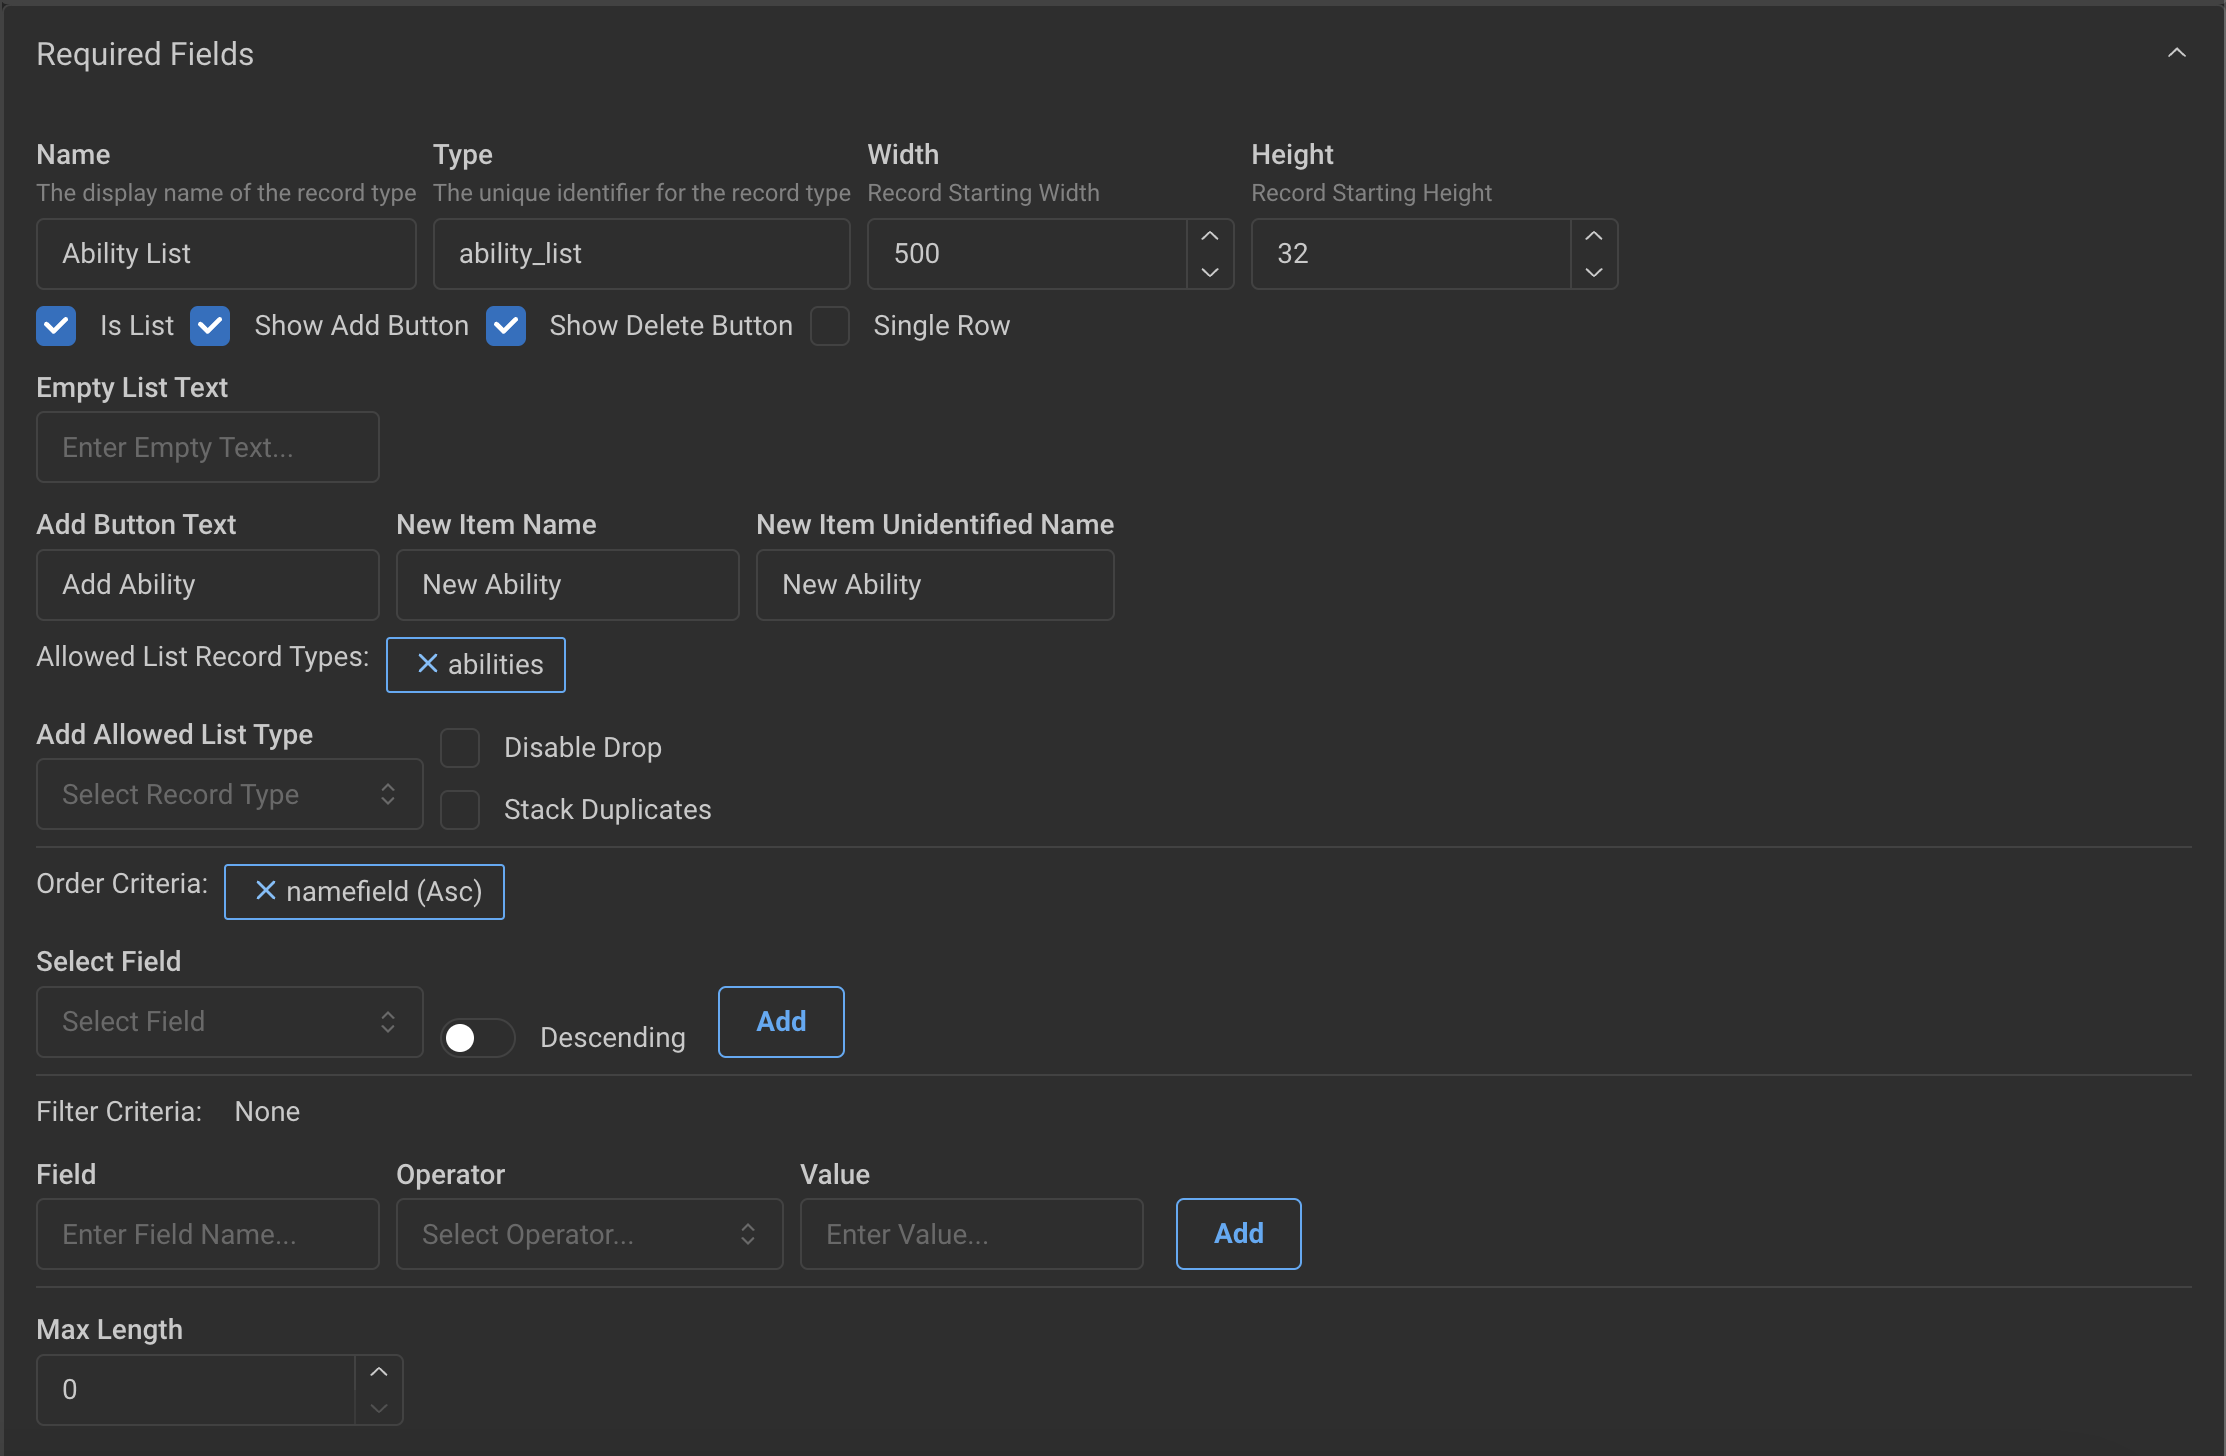Image resolution: width=2226 pixels, height=1456 pixels.
Task: Toggle the Descending sort switch
Action: pos(477,1037)
